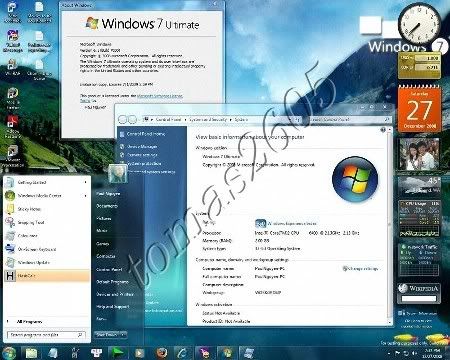Open Default Programs from Start menu

click(x=112, y=282)
